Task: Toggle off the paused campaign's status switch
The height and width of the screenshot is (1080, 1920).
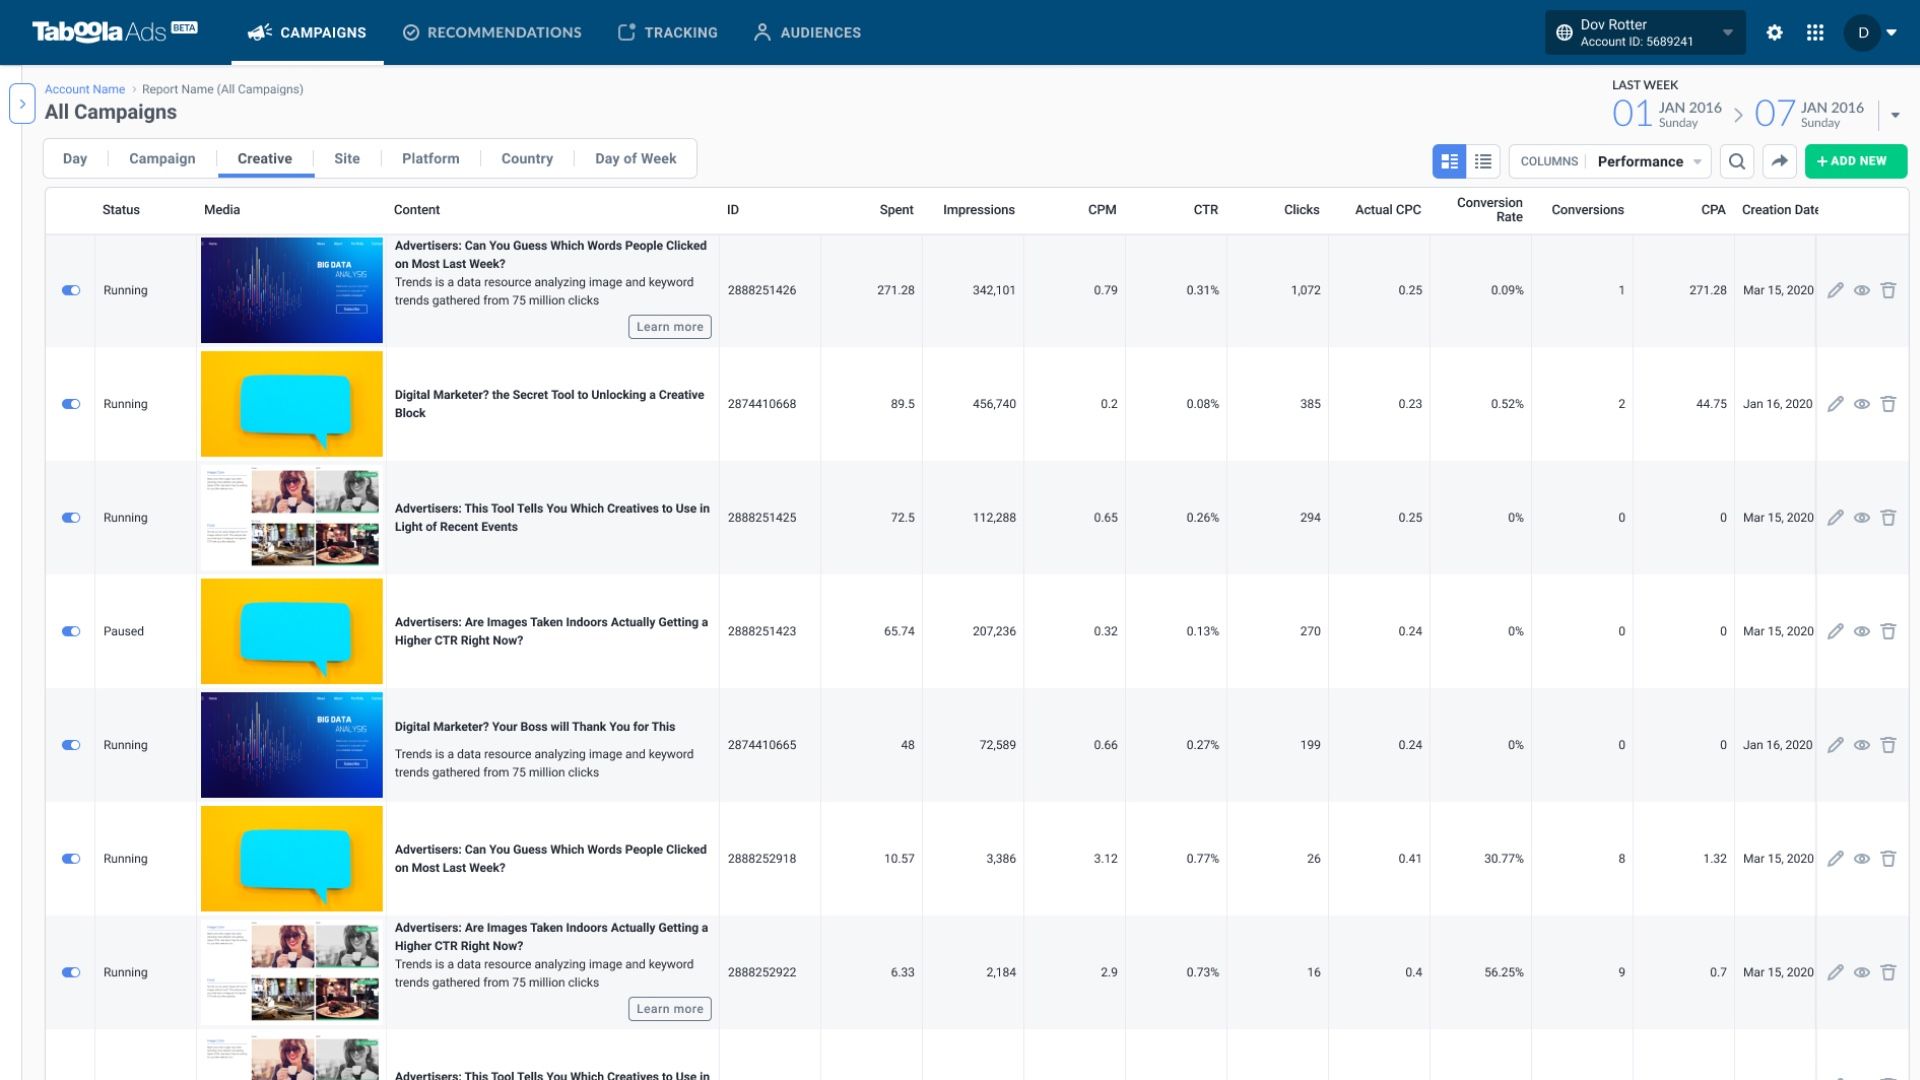Action: [70, 631]
